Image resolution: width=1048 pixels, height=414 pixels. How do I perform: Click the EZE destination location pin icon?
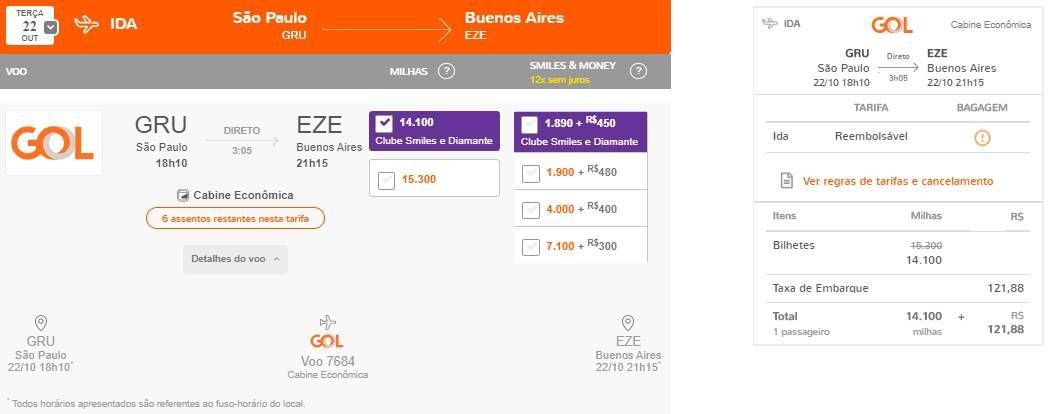[628, 324]
